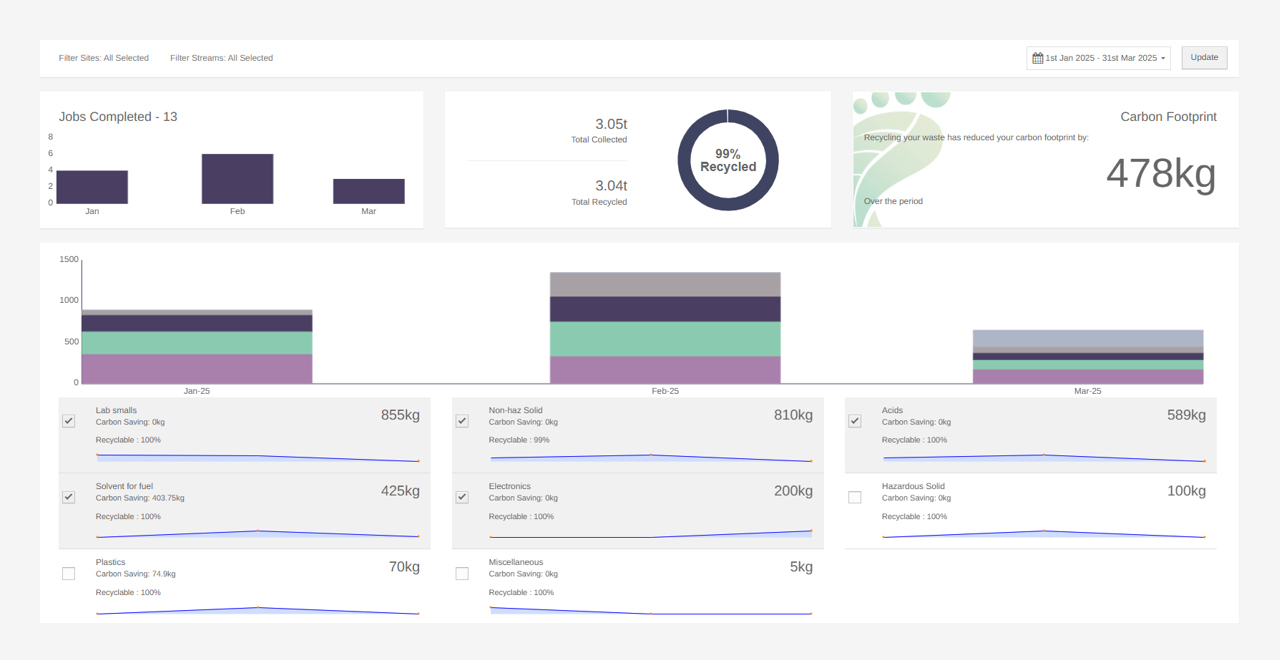Viewport: 1280px width, 660px height.
Task: Click purple base segment of Jan-25 bar
Action: pyautogui.click(x=197, y=369)
